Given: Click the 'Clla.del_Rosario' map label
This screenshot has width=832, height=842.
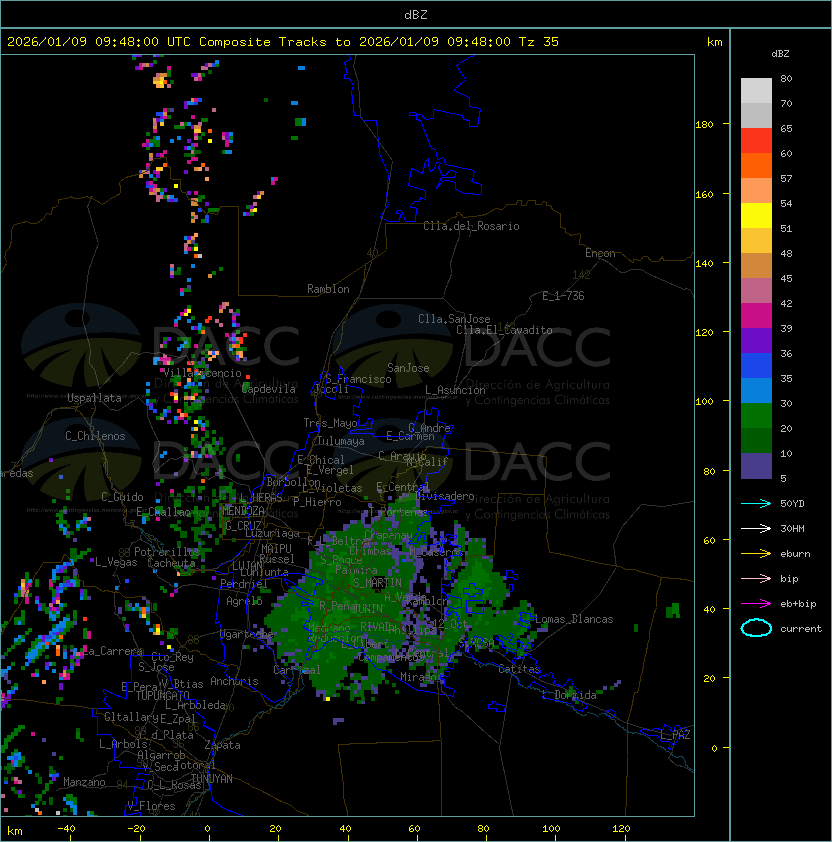Looking at the screenshot, I should coord(471,226).
